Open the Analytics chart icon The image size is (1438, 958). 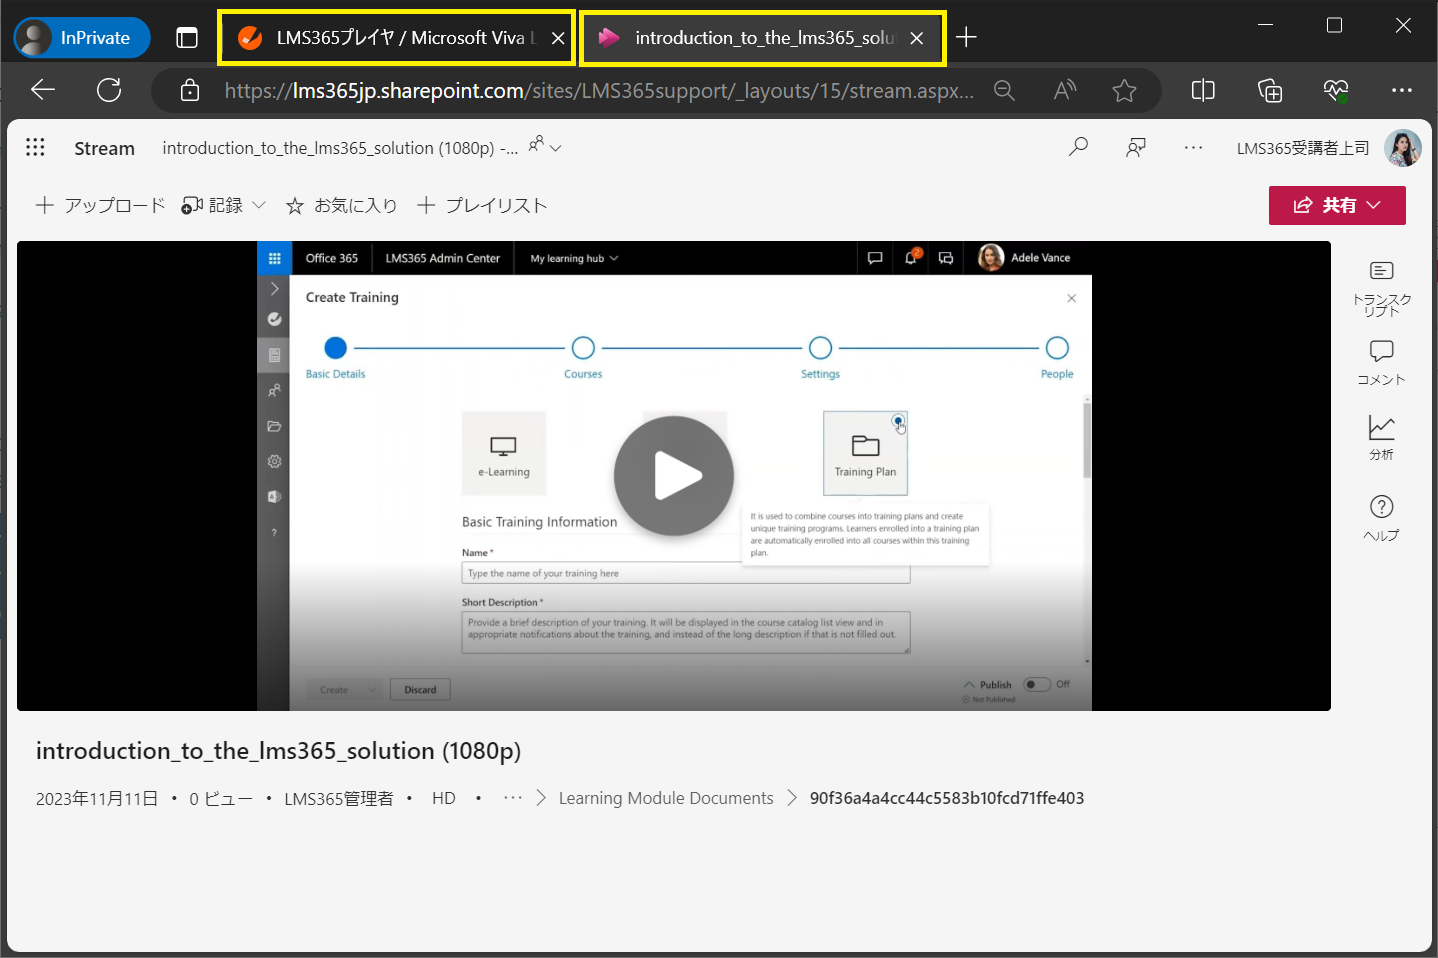coord(1381,428)
